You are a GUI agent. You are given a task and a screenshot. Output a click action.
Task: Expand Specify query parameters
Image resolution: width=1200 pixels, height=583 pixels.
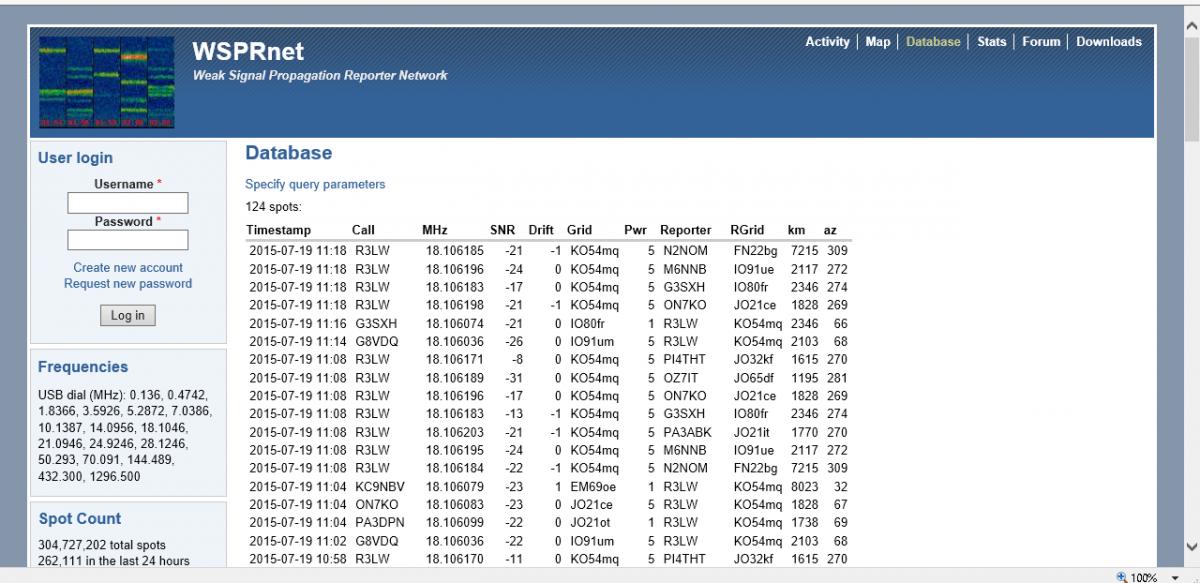pos(315,185)
